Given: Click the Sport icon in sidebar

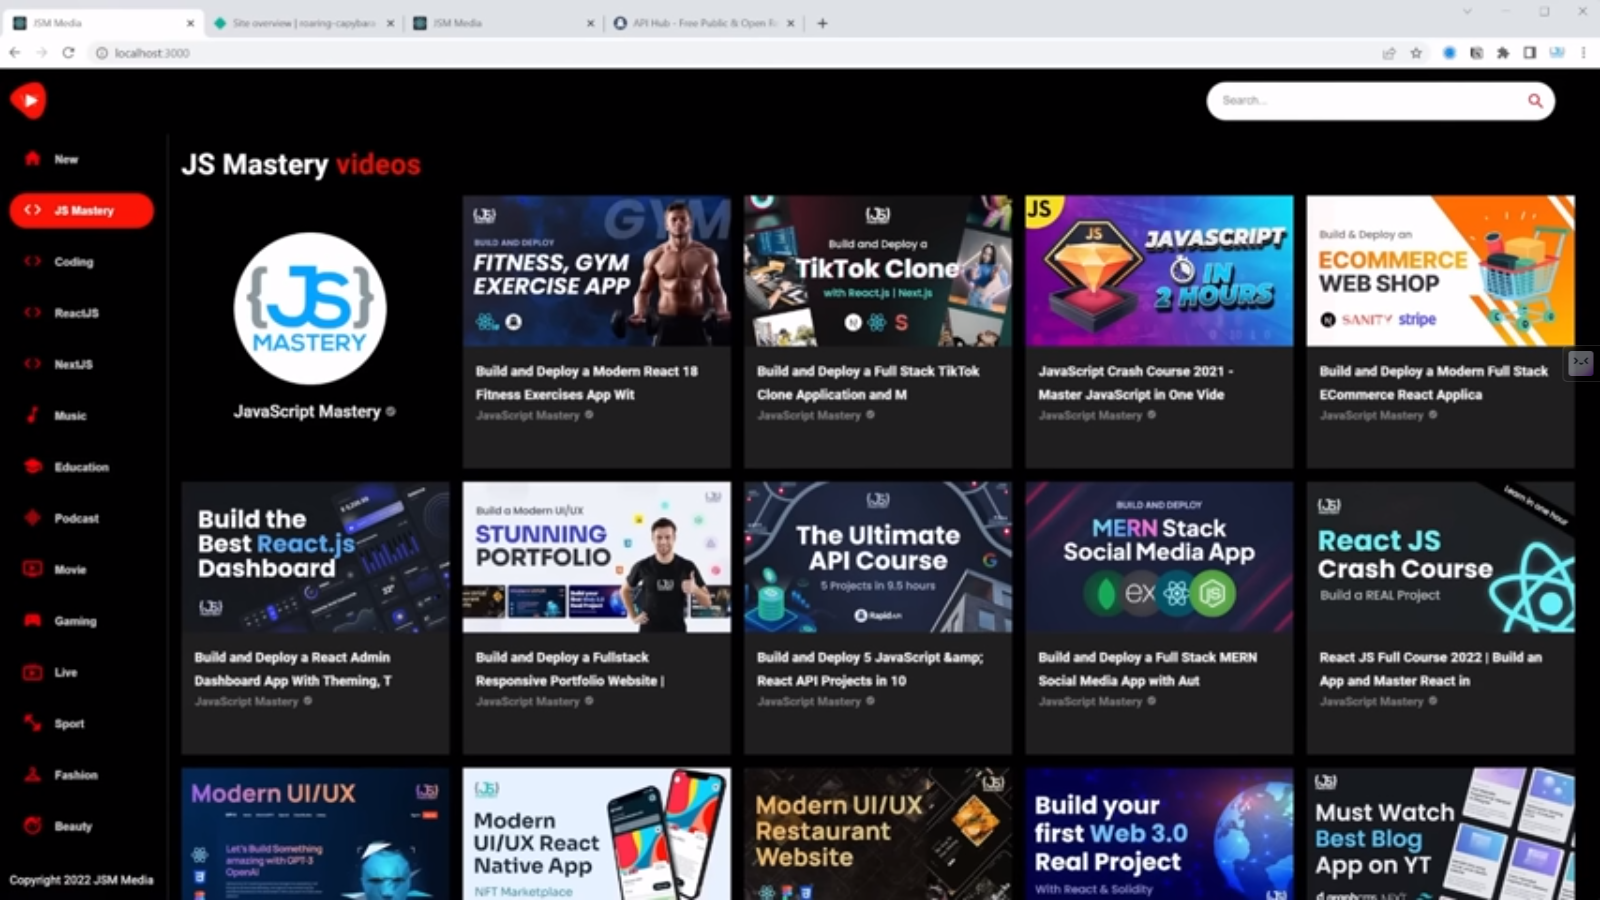Looking at the screenshot, I should [33, 723].
